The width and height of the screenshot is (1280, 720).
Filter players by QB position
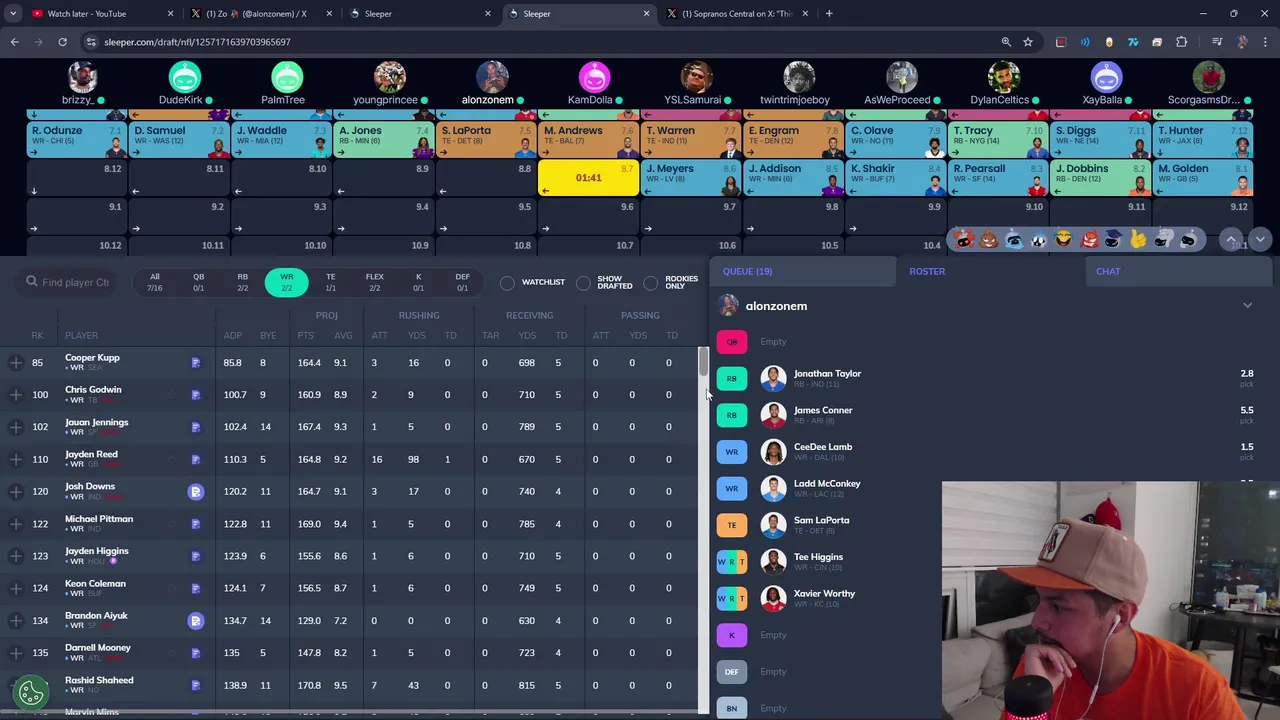[x=198, y=282]
